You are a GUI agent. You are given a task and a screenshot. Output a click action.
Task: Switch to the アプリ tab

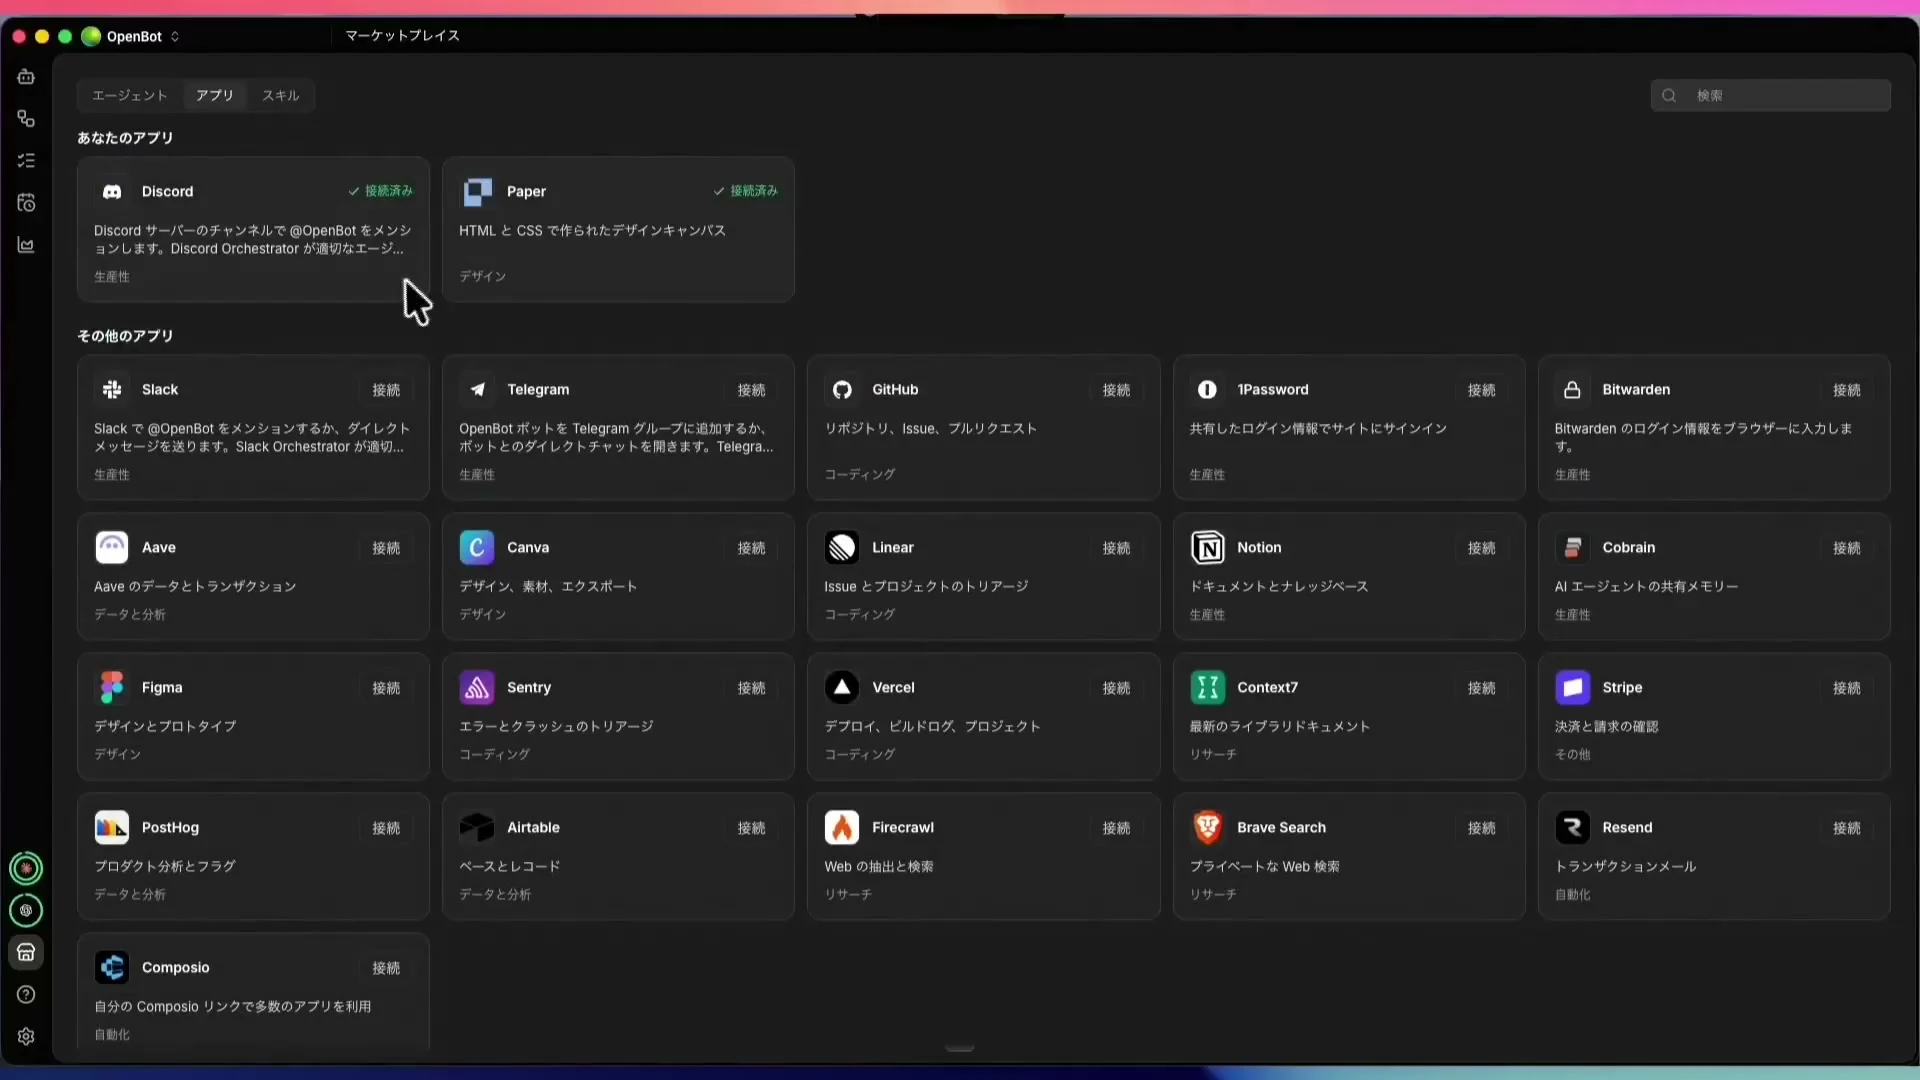(214, 95)
